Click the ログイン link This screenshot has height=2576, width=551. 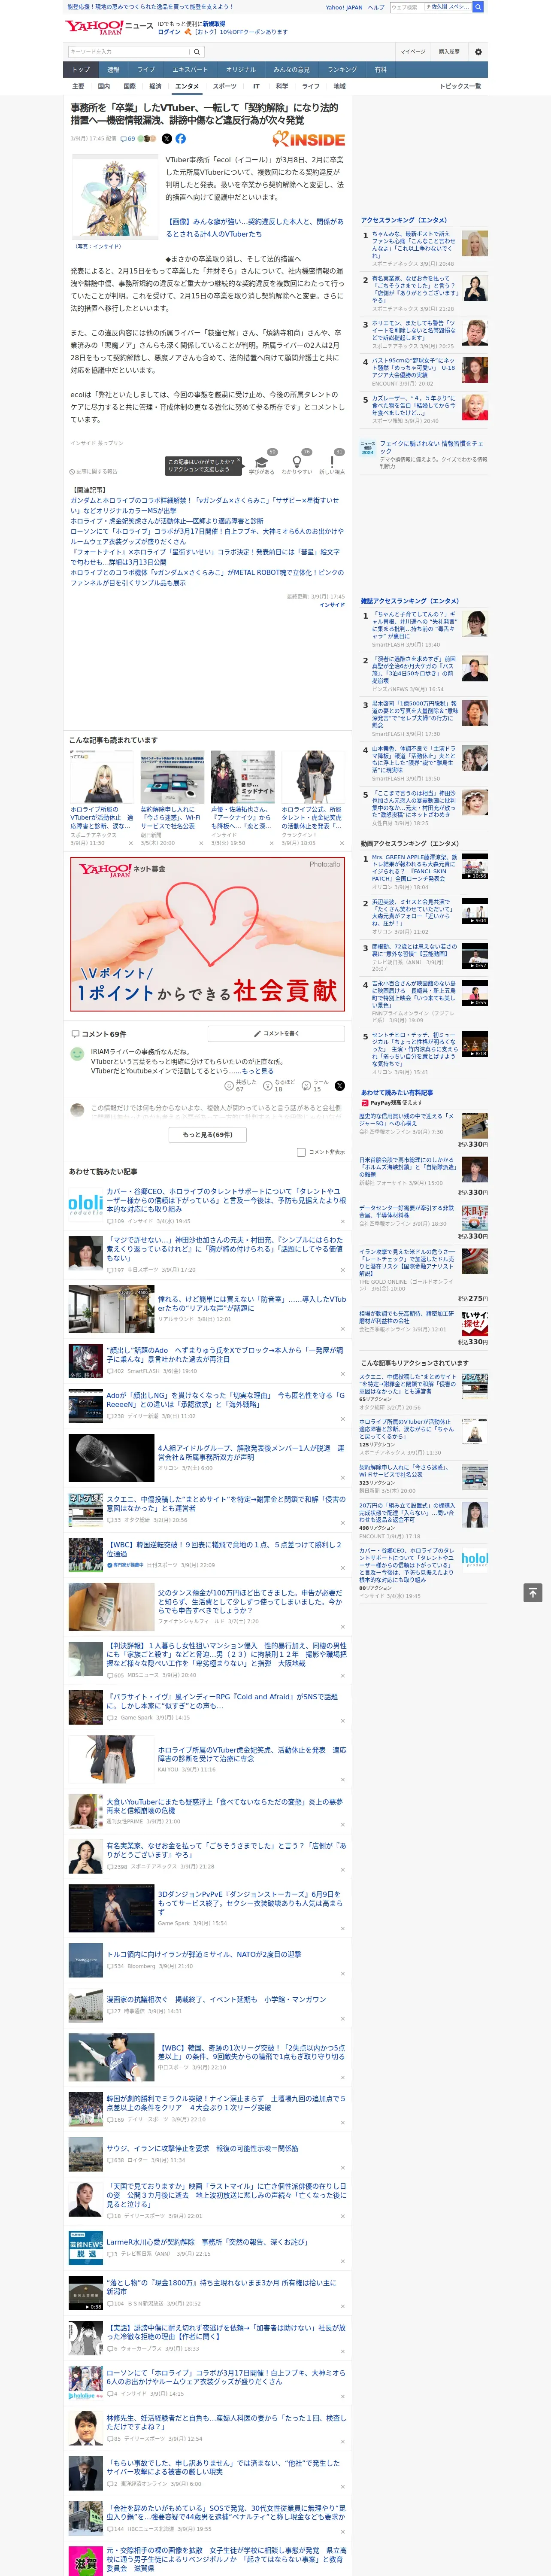pos(169,32)
